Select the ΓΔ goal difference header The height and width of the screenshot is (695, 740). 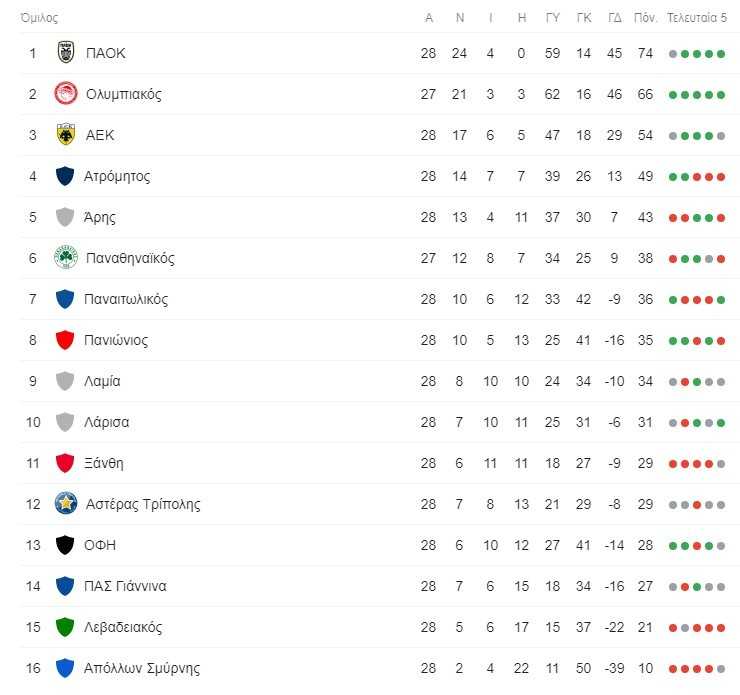coord(614,18)
